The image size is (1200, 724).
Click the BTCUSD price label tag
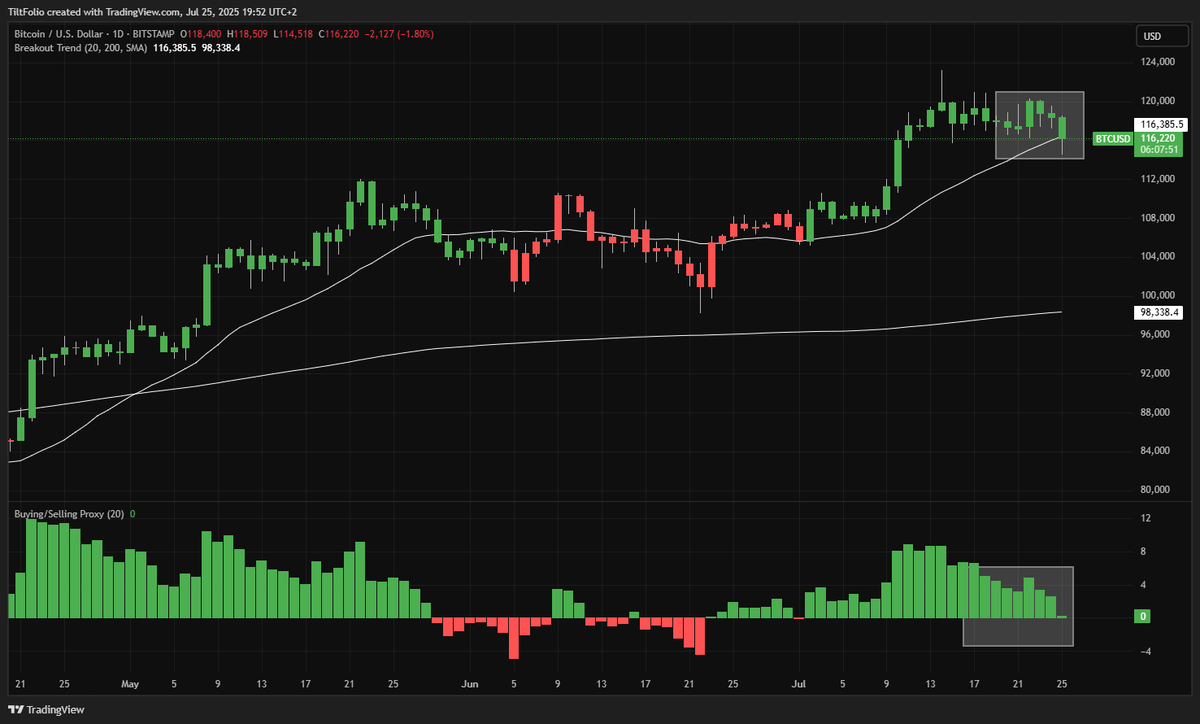pos(1111,139)
